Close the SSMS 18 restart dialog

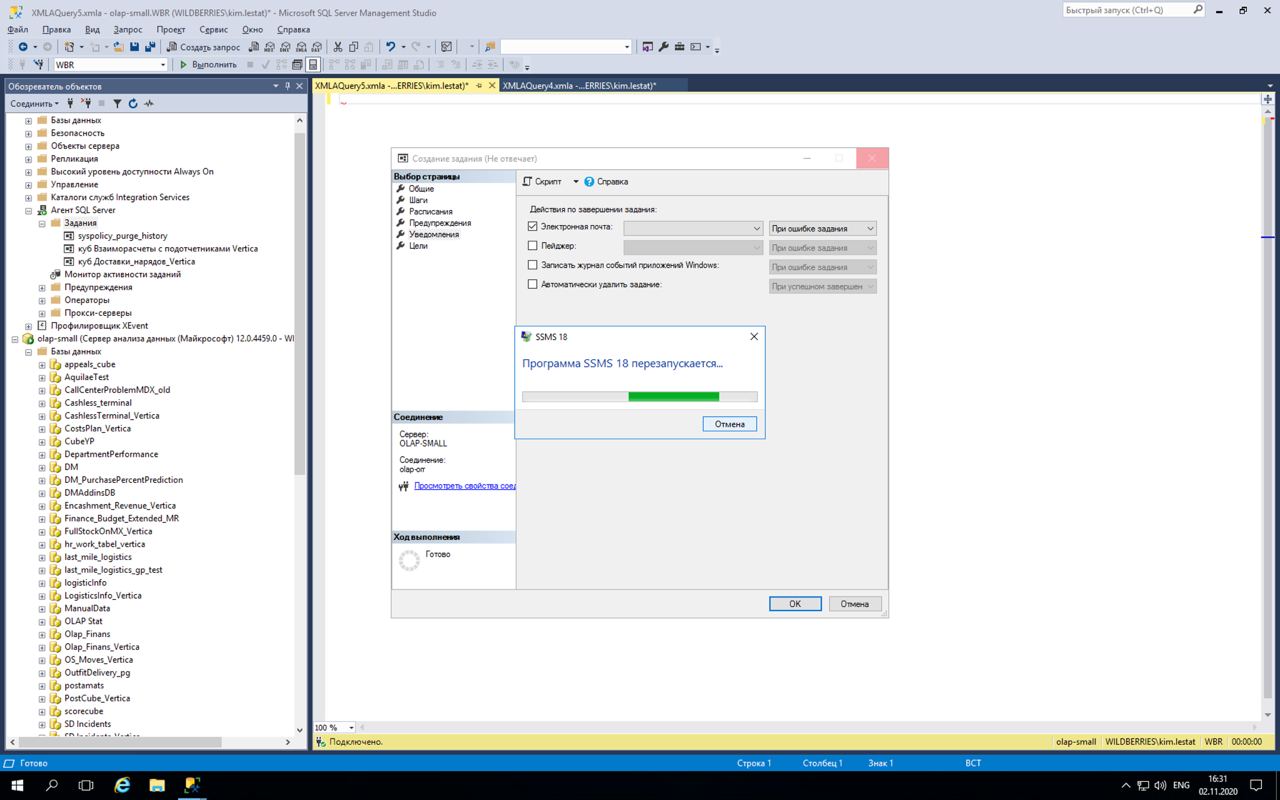(754, 337)
